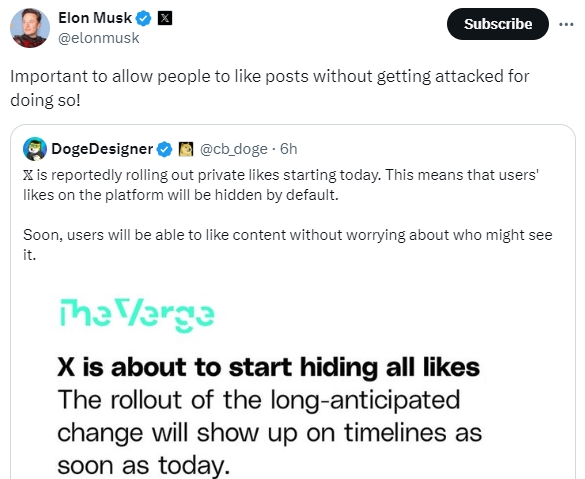Open headline 'X is about to start hiding all likes'
Image resolution: width=585 pixels, height=479 pixels.
(269, 367)
